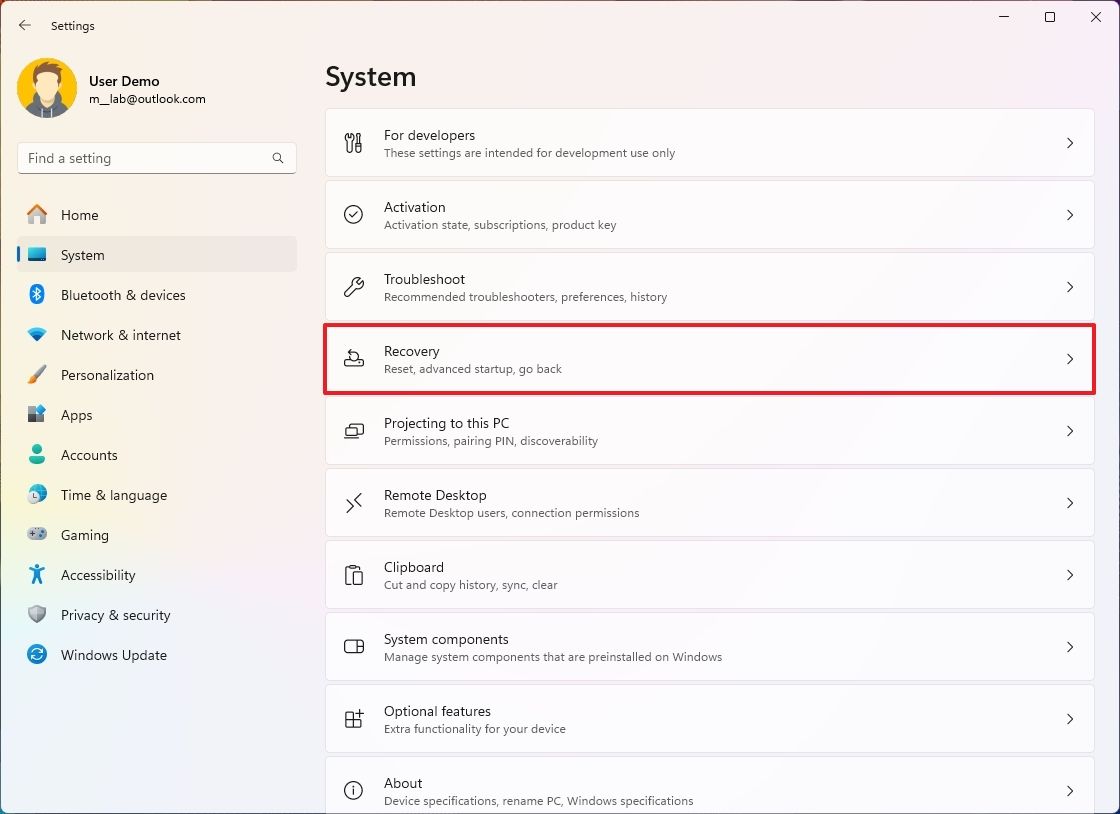Click the User Demo profile picture
1120x814 pixels.
tap(47, 87)
